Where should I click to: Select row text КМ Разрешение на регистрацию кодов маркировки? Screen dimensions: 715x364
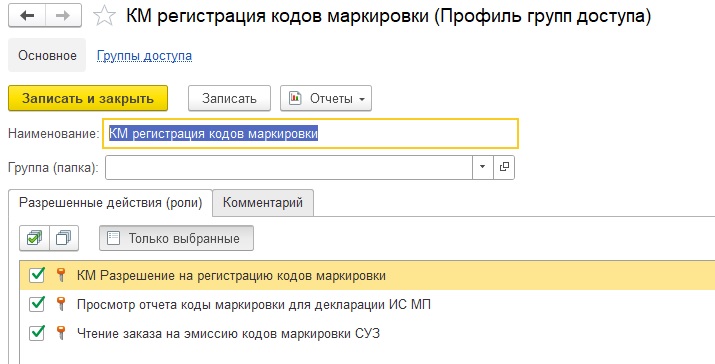pos(231,276)
